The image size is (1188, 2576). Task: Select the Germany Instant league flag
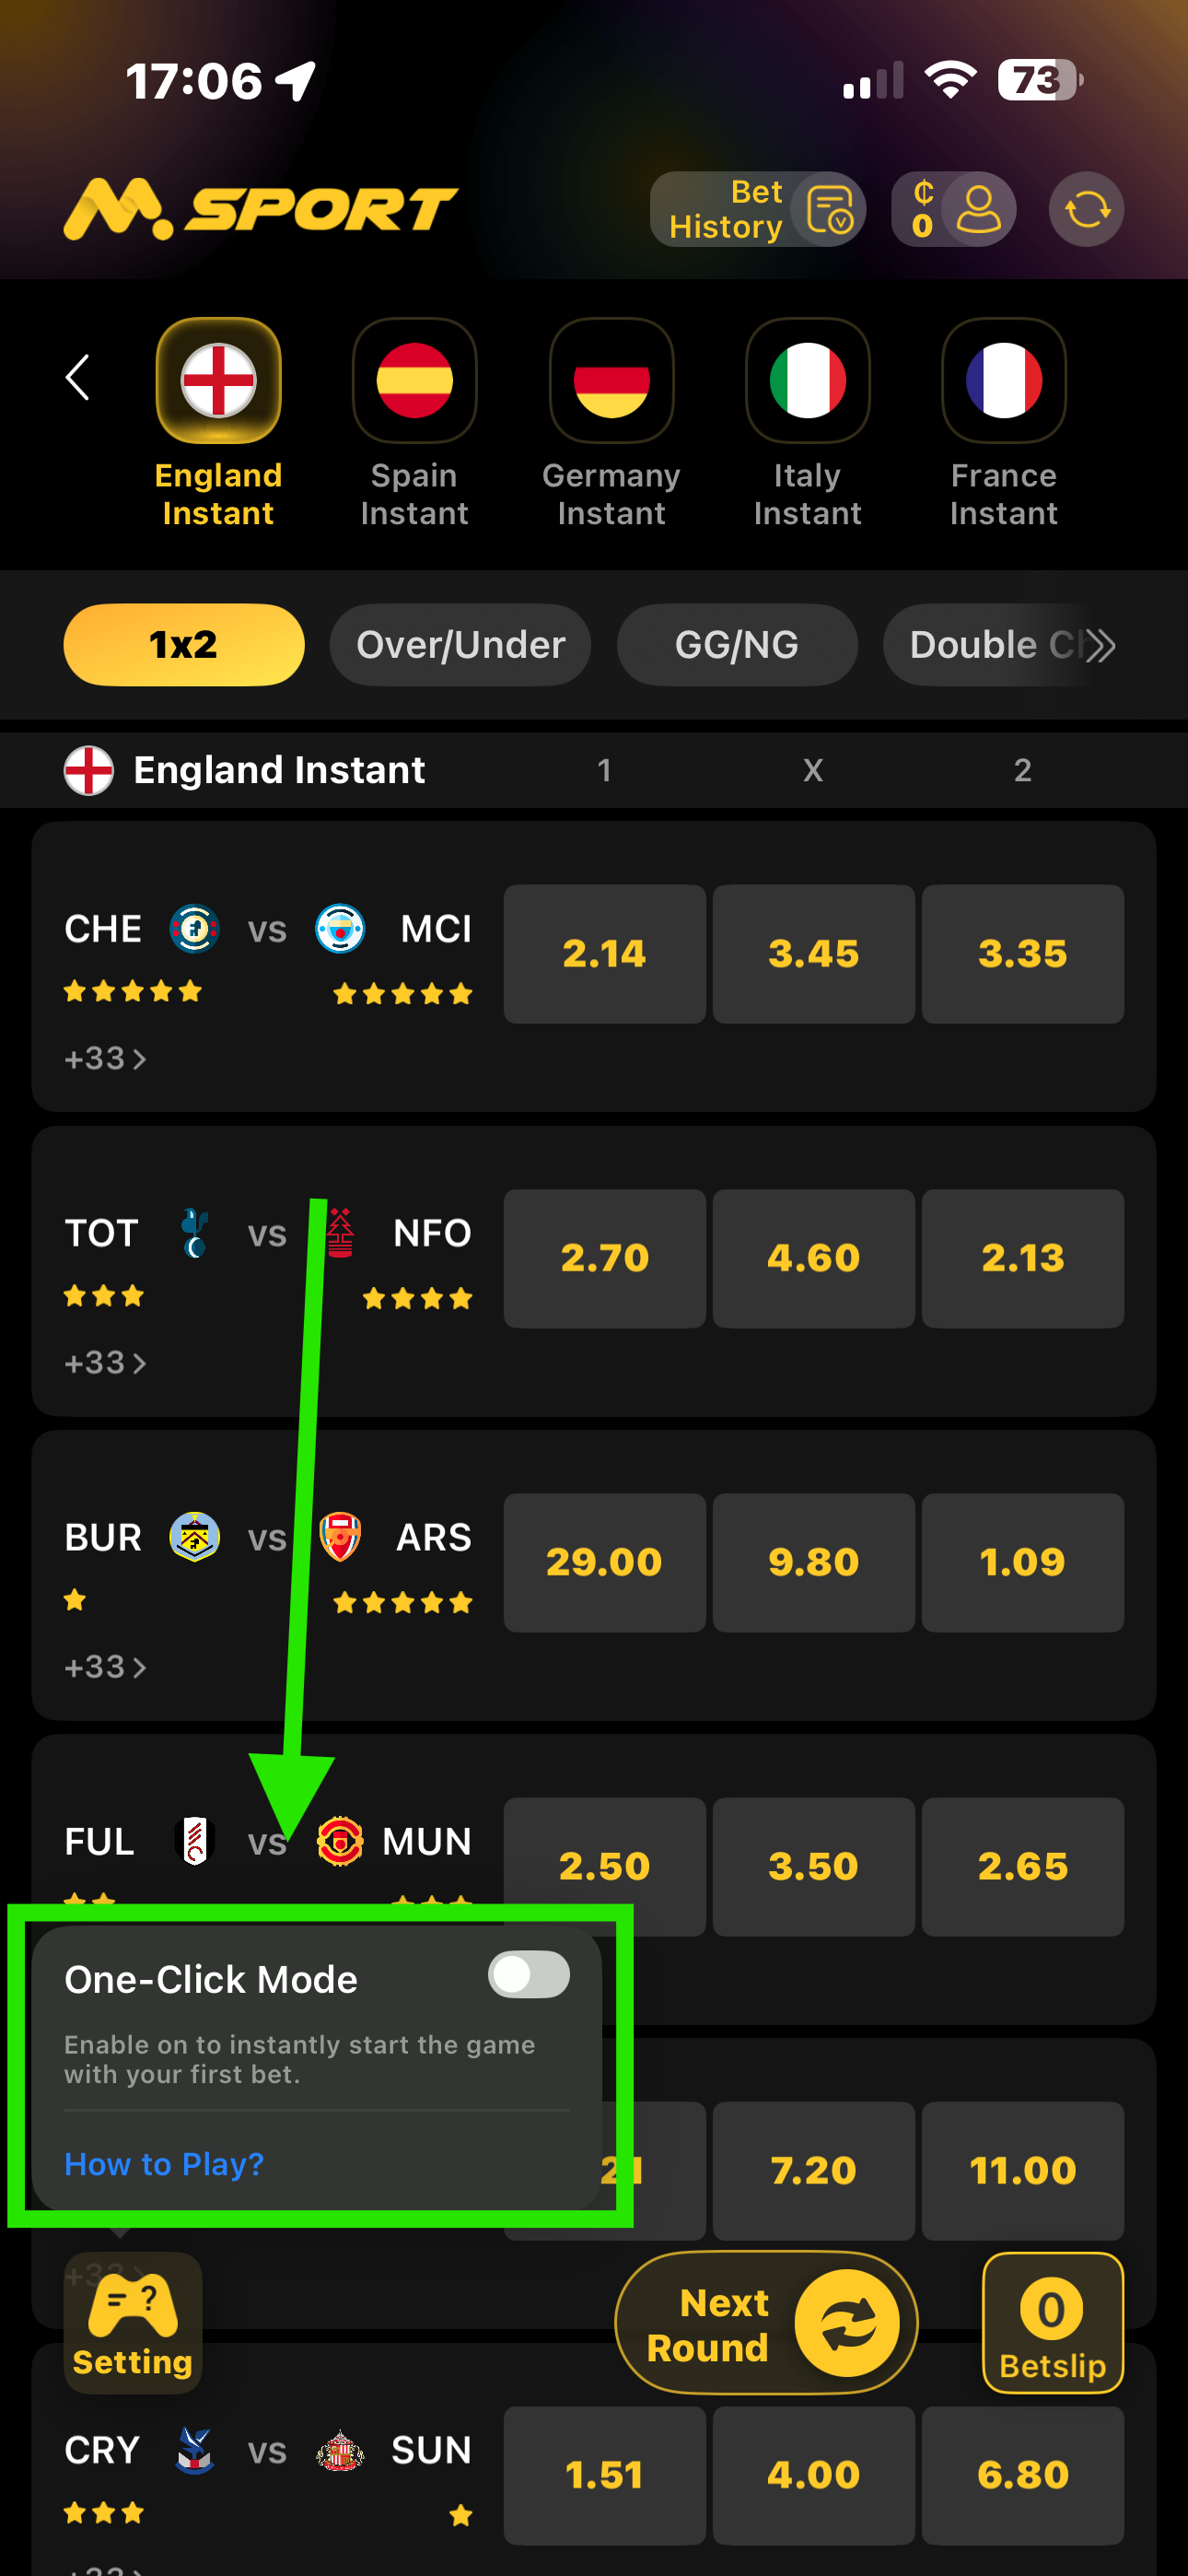(x=611, y=381)
